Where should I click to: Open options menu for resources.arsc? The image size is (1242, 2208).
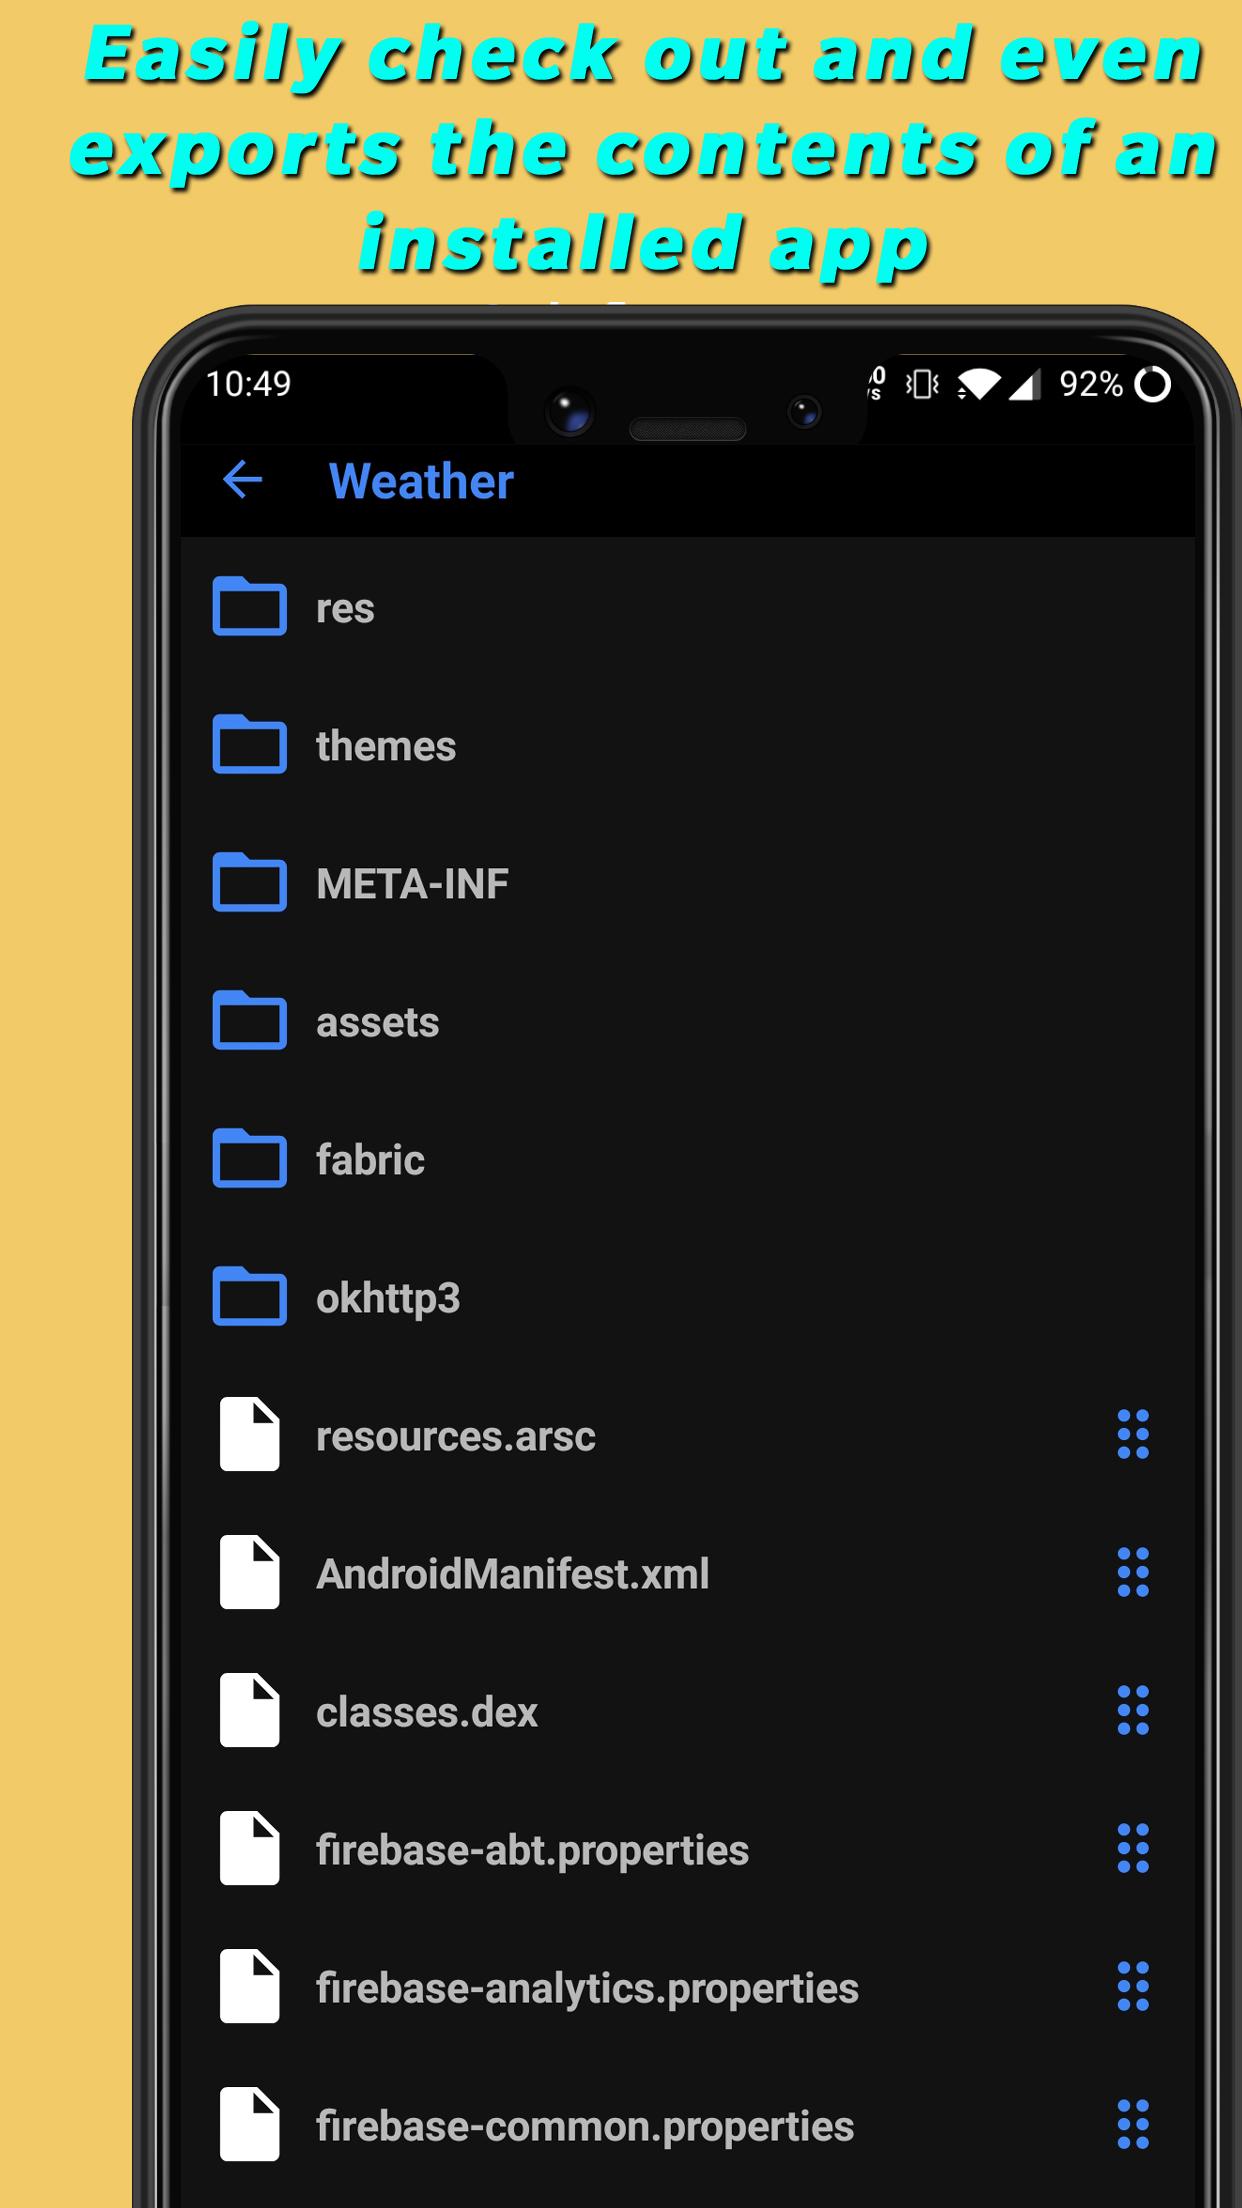pos(1132,1435)
